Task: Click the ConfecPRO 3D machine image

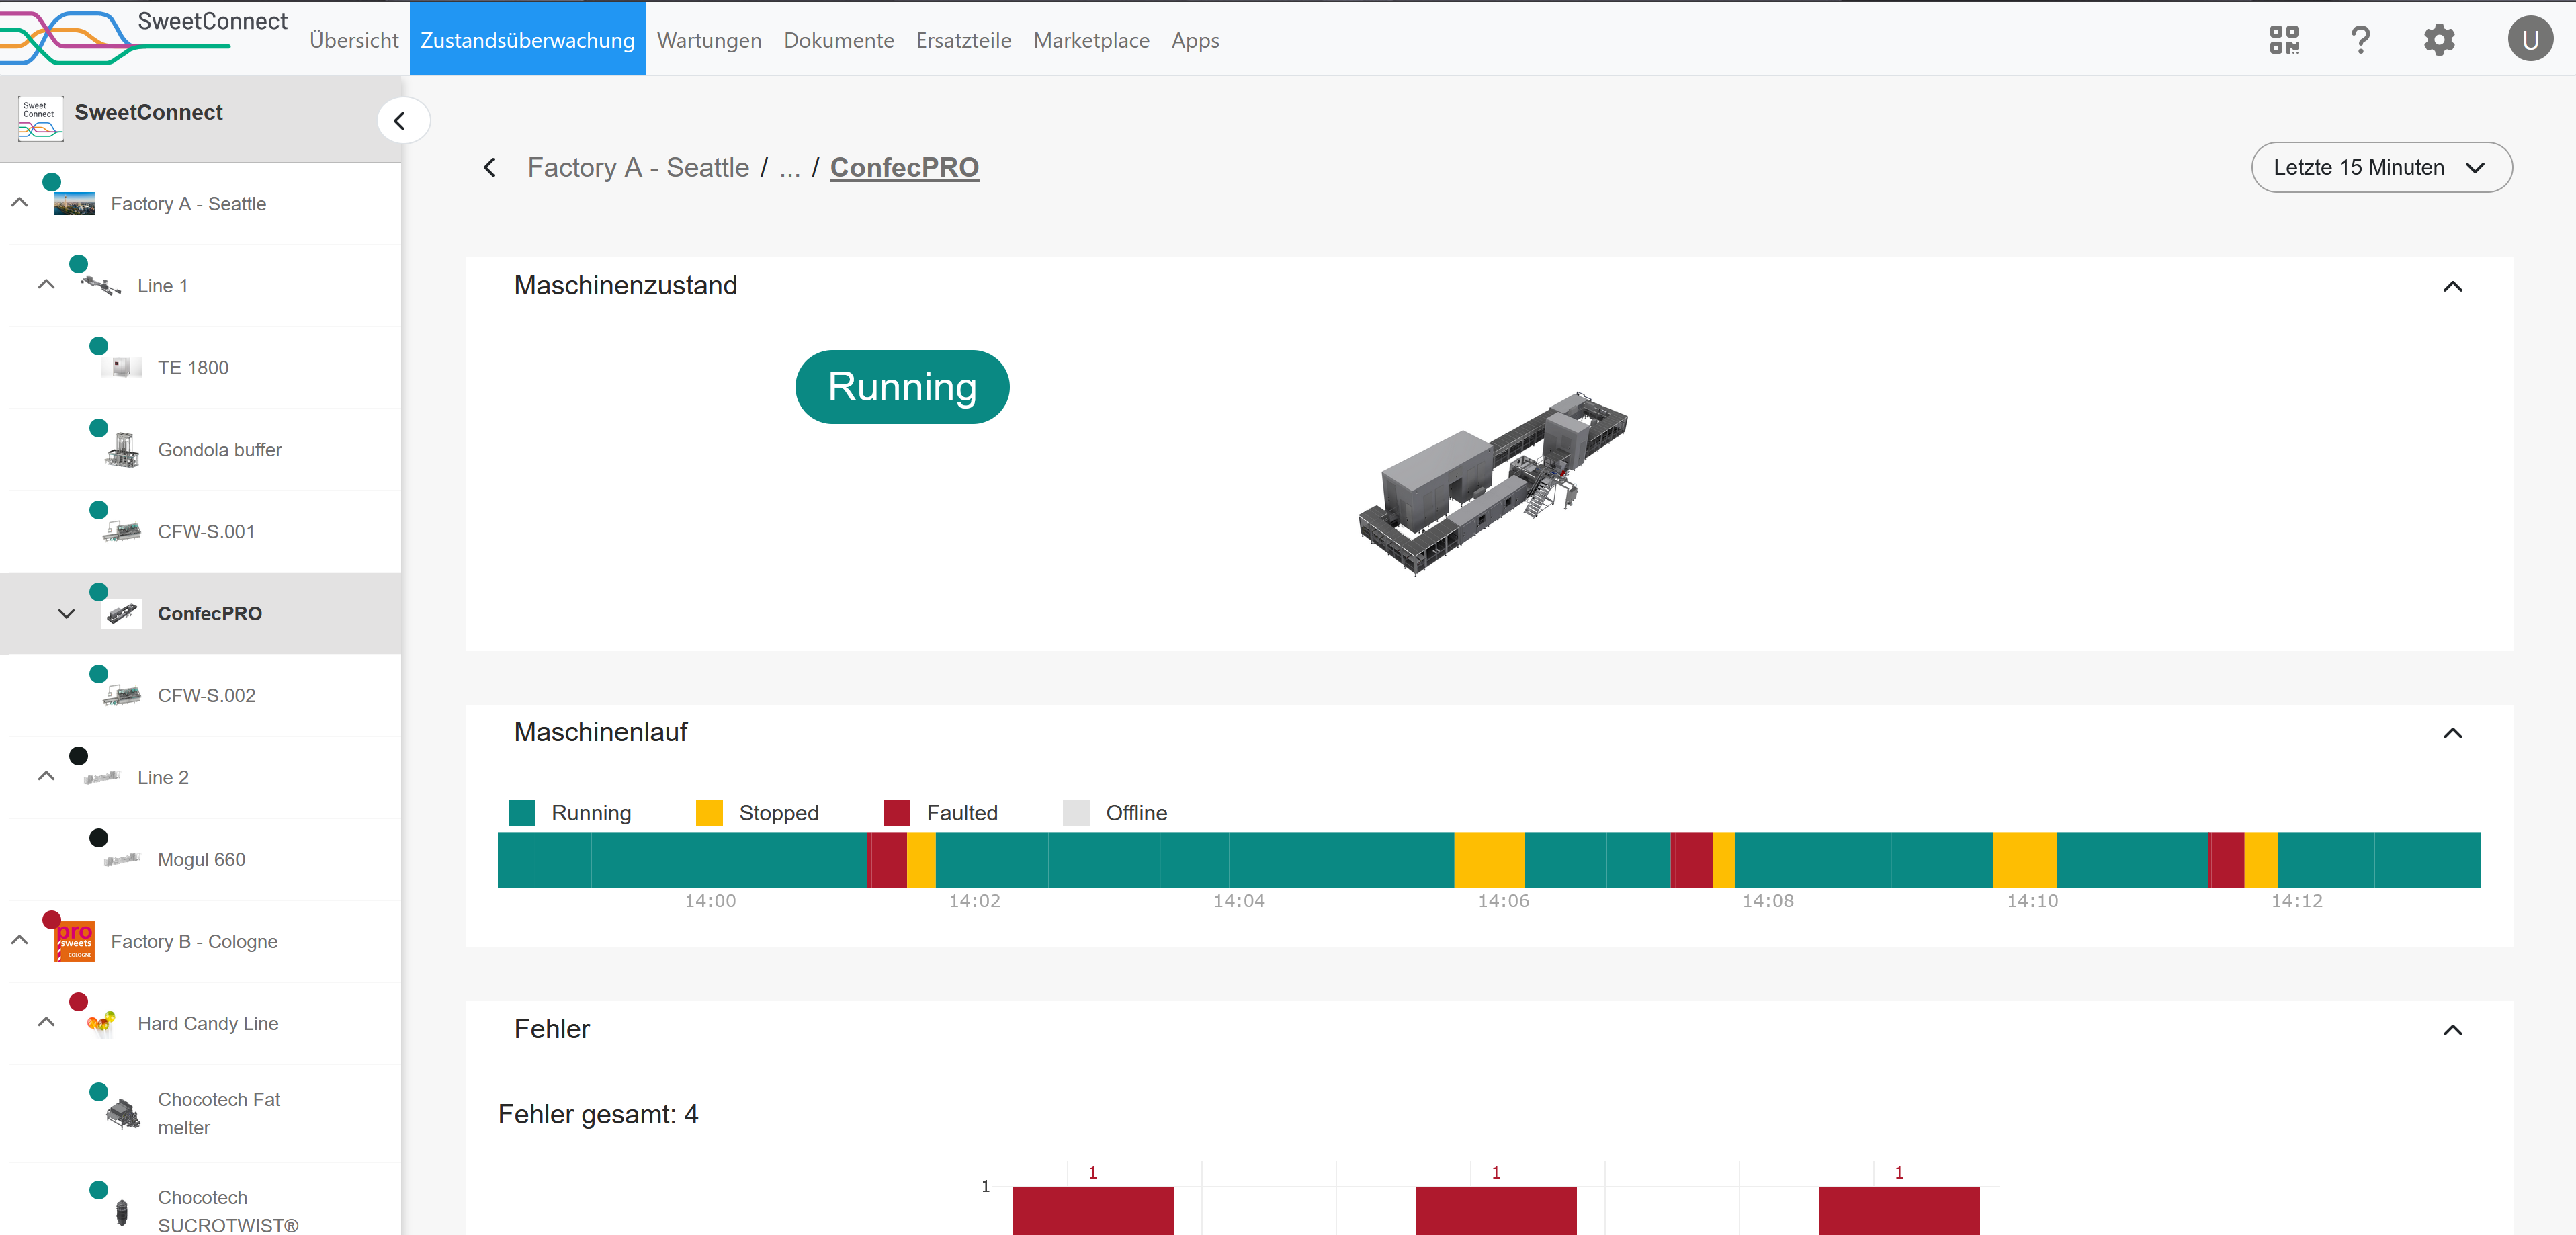Action: (1492, 484)
